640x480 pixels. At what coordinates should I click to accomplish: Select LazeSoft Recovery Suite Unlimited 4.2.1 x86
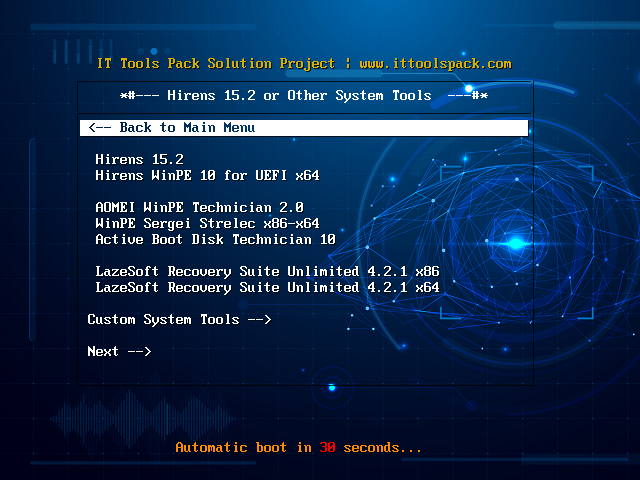267,271
